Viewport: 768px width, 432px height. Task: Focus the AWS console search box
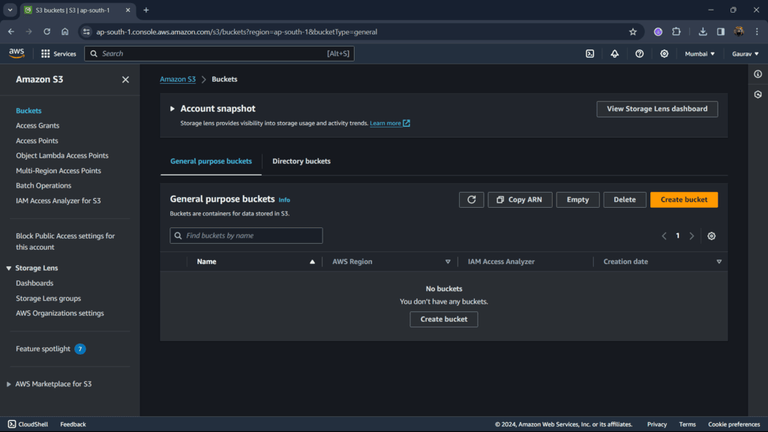[219, 54]
